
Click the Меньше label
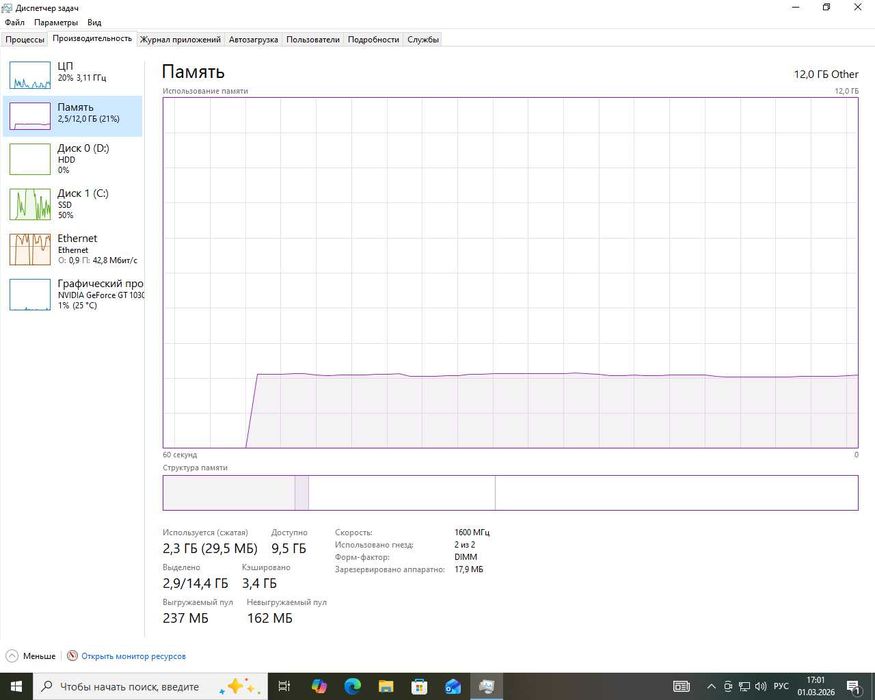tap(39, 656)
